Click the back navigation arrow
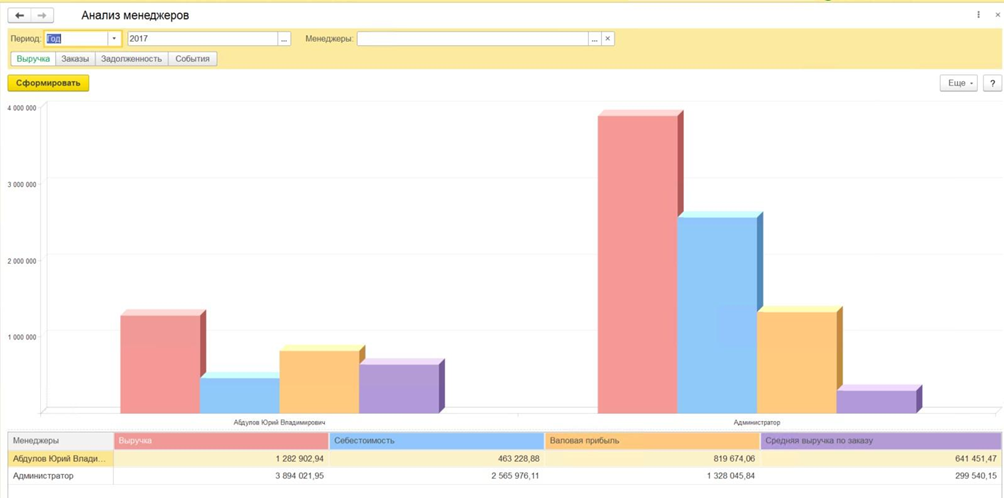 (19, 16)
